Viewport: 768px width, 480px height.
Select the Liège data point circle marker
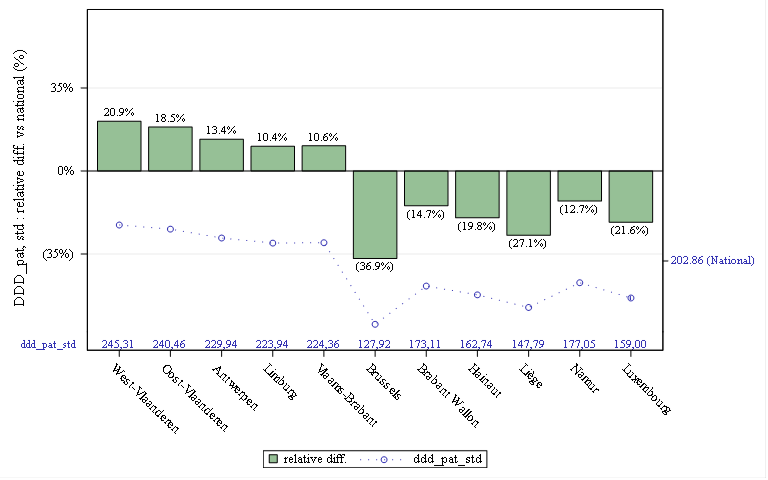click(528, 308)
